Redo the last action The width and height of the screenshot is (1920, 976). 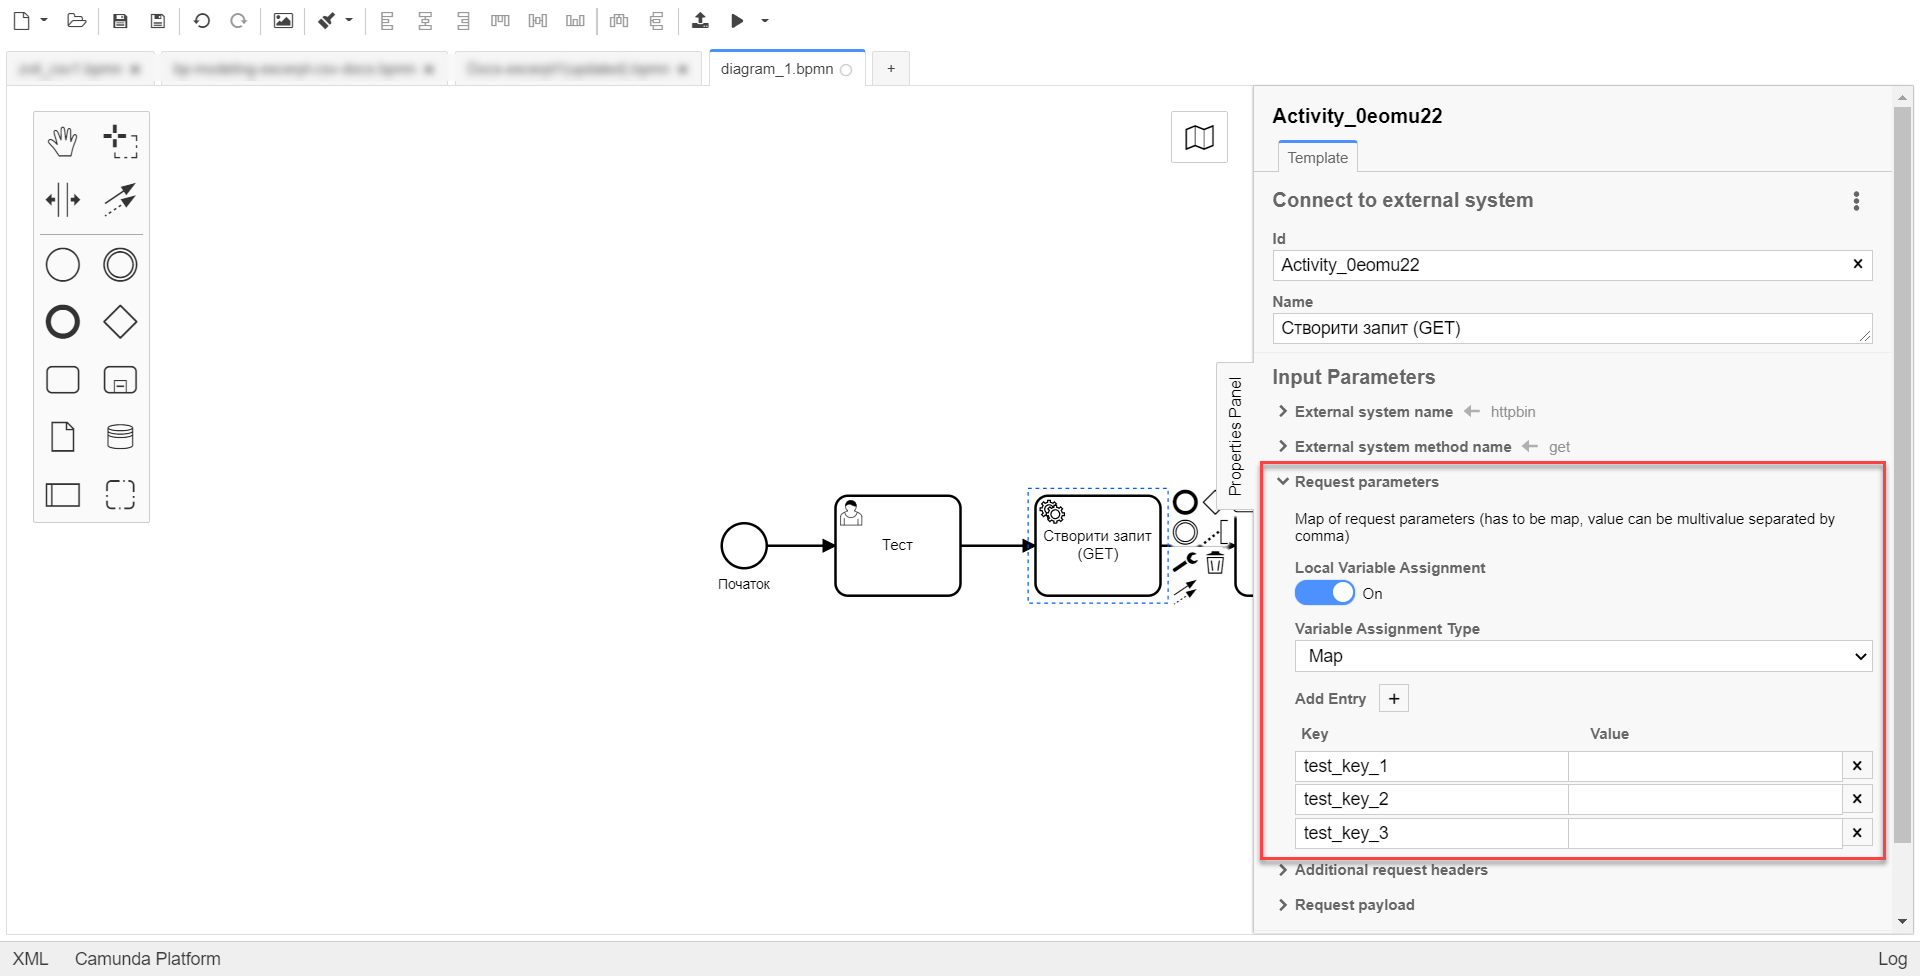click(x=238, y=20)
